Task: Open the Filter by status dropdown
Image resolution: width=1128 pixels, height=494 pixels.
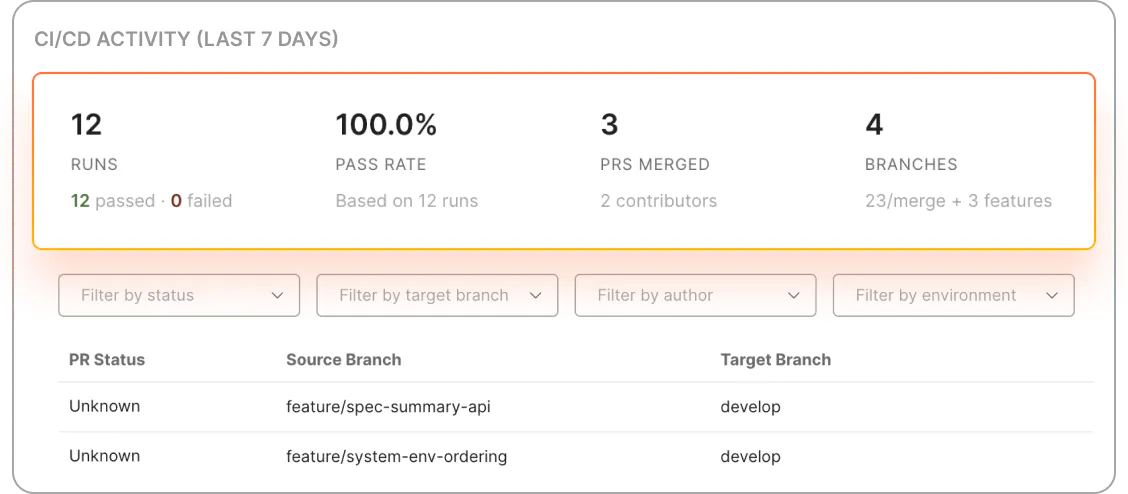Action: pyautogui.click(x=178, y=295)
